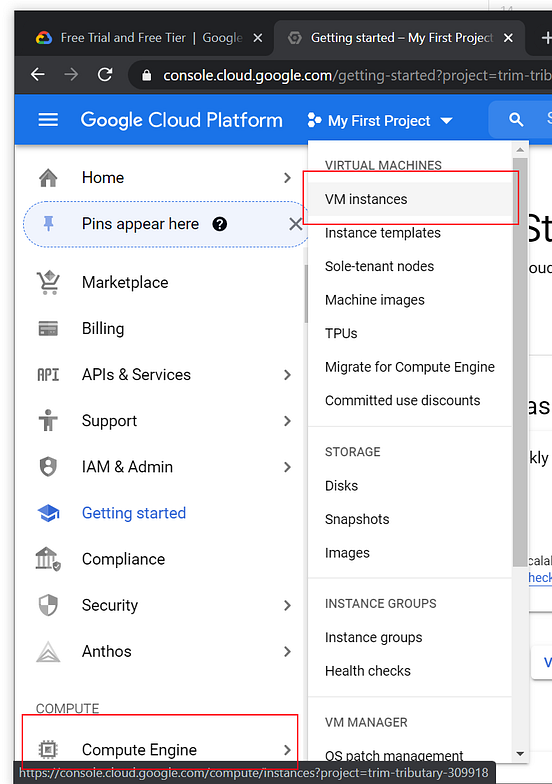Image resolution: width=552 pixels, height=784 pixels.
Task: Go to Getting started page
Action: 134,513
